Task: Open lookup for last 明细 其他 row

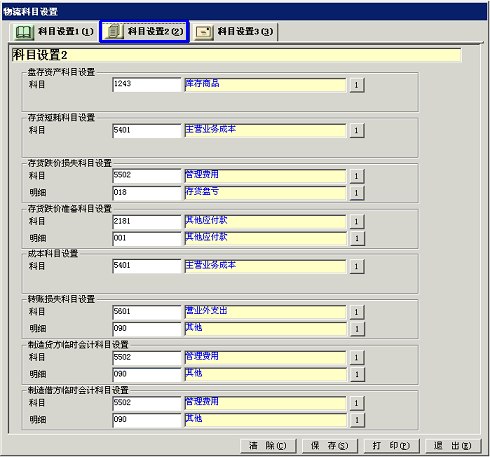Action: point(357,420)
